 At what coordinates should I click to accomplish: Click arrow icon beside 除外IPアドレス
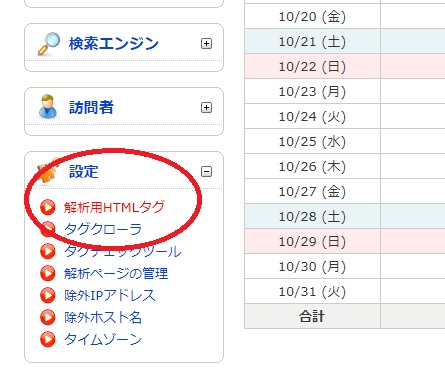click(x=48, y=295)
